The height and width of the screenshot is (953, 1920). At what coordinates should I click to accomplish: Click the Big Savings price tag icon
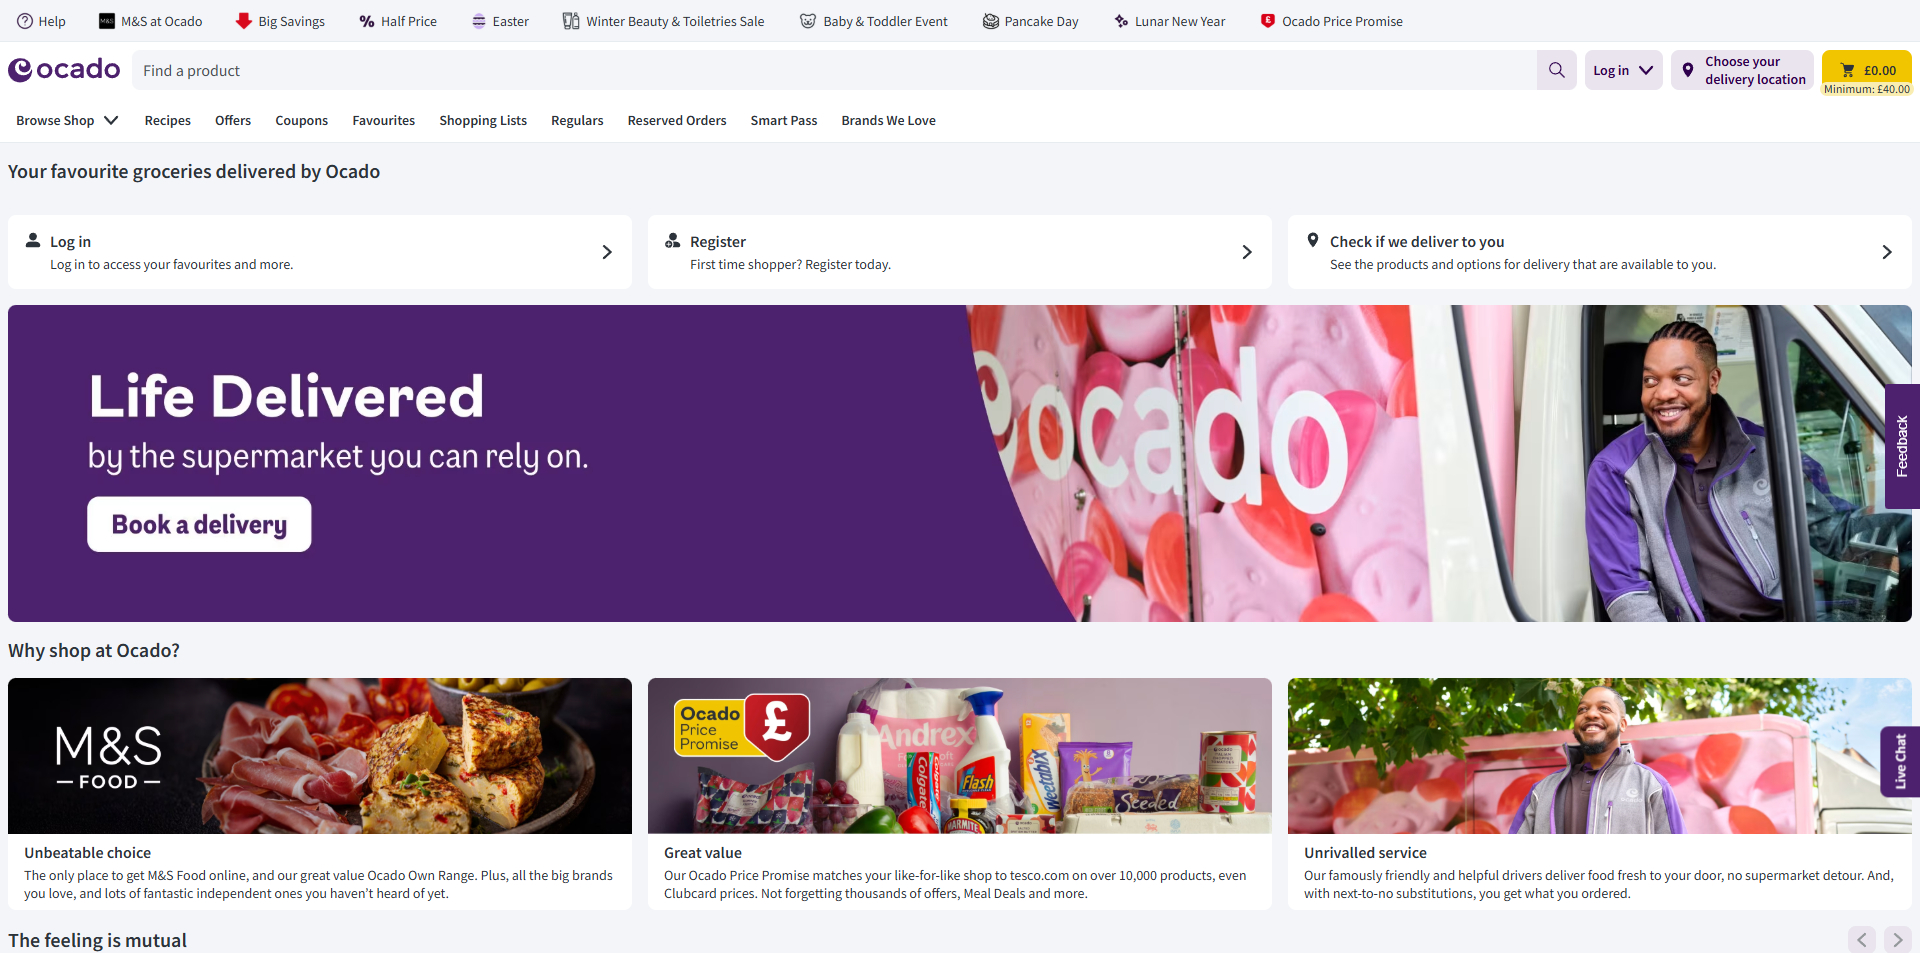243,20
